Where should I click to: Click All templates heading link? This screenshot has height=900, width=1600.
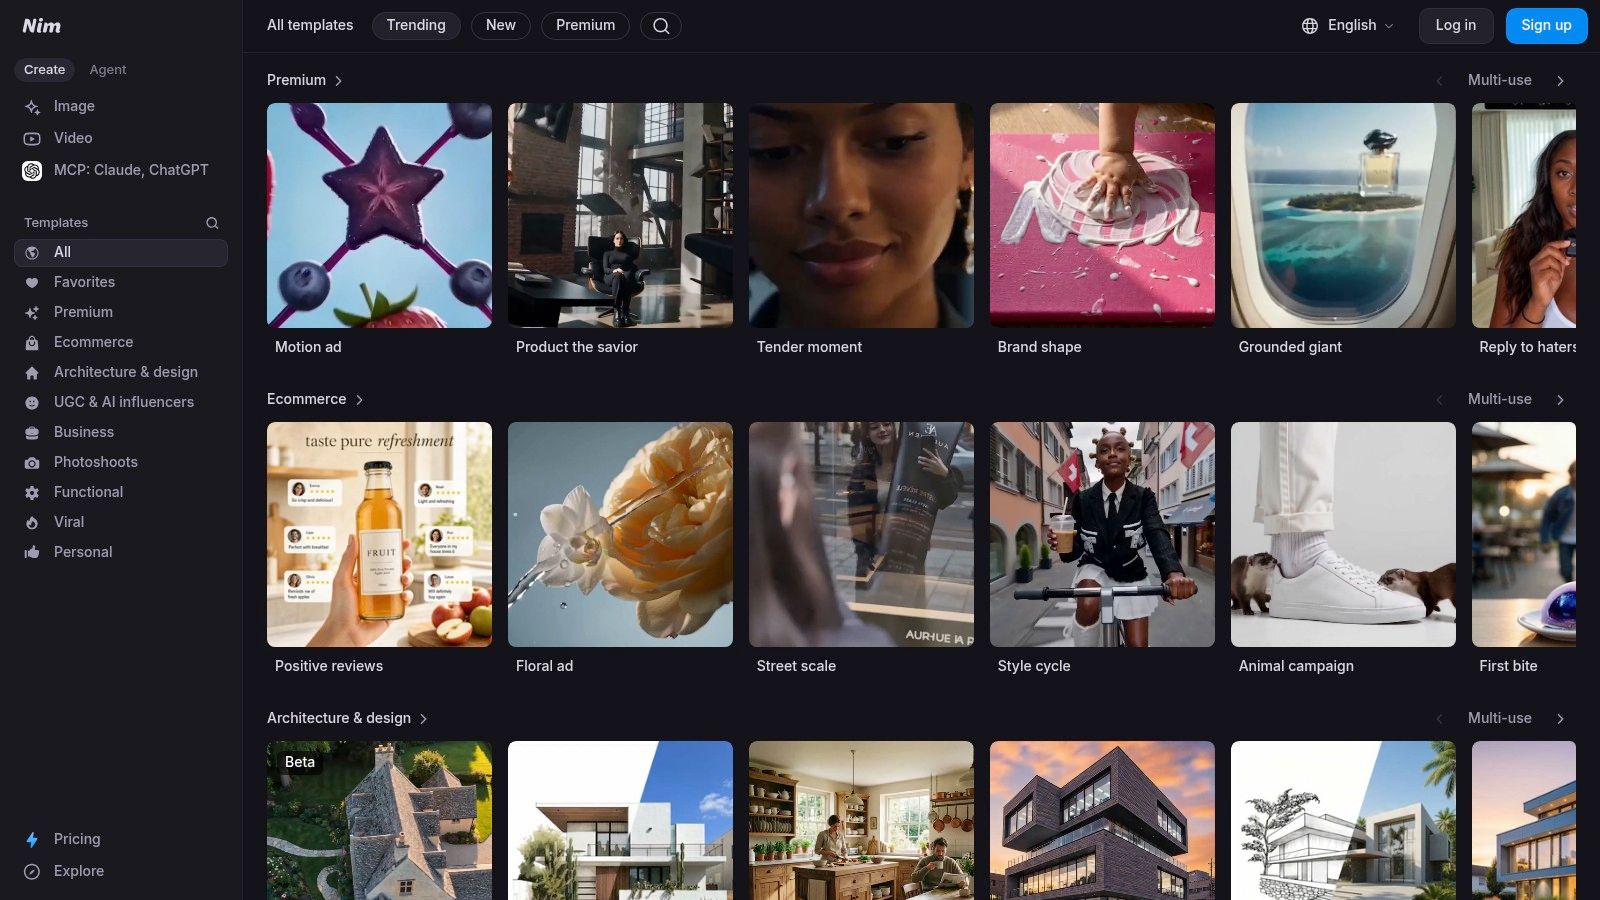[310, 26]
